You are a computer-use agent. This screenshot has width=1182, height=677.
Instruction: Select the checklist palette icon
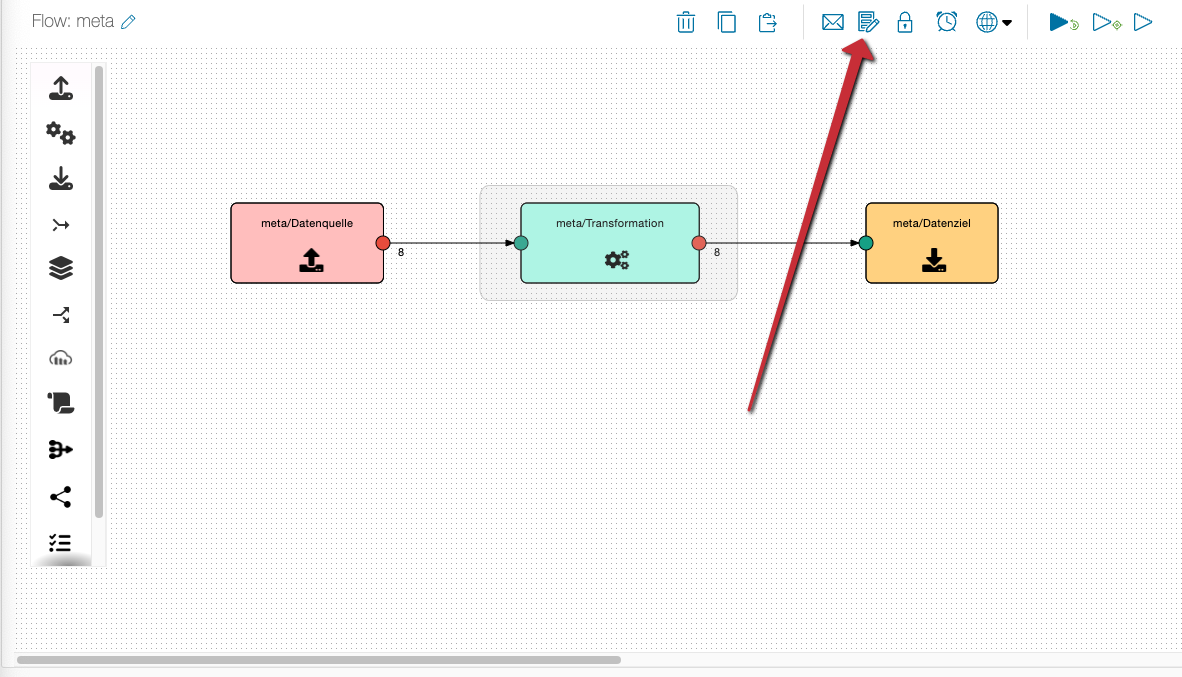(x=61, y=543)
